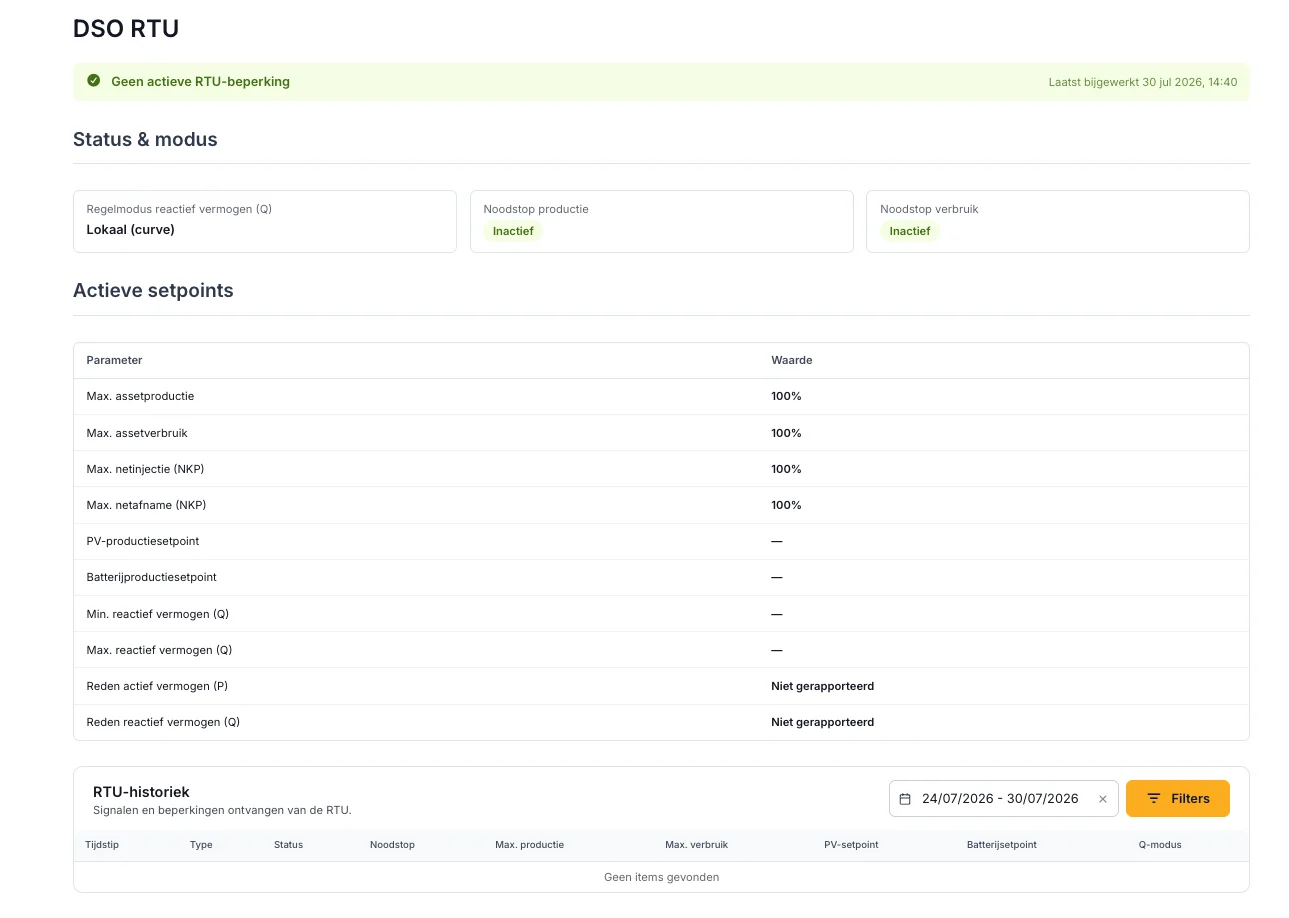Click the Status column header
The image size is (1289, 918).
[288, 845]
